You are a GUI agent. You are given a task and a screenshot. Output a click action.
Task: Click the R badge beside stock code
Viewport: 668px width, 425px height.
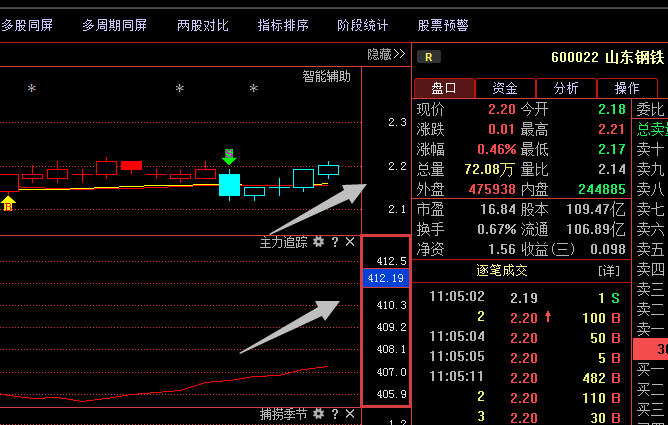coord(429,57)
